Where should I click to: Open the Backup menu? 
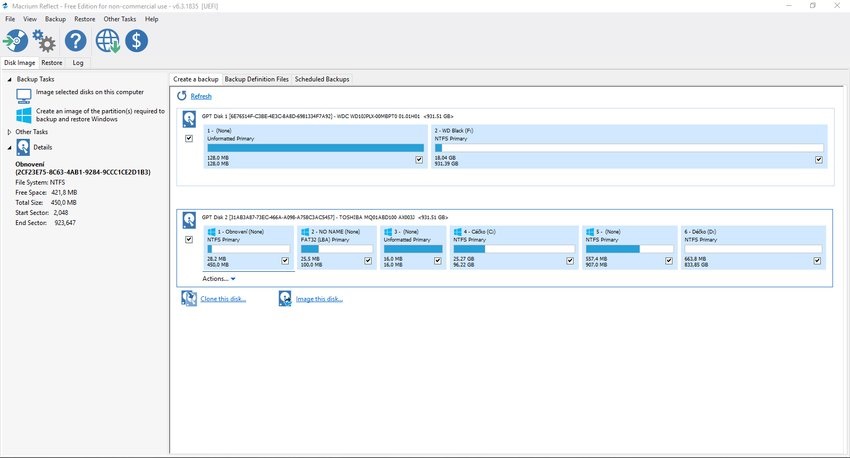click(55, 19)
